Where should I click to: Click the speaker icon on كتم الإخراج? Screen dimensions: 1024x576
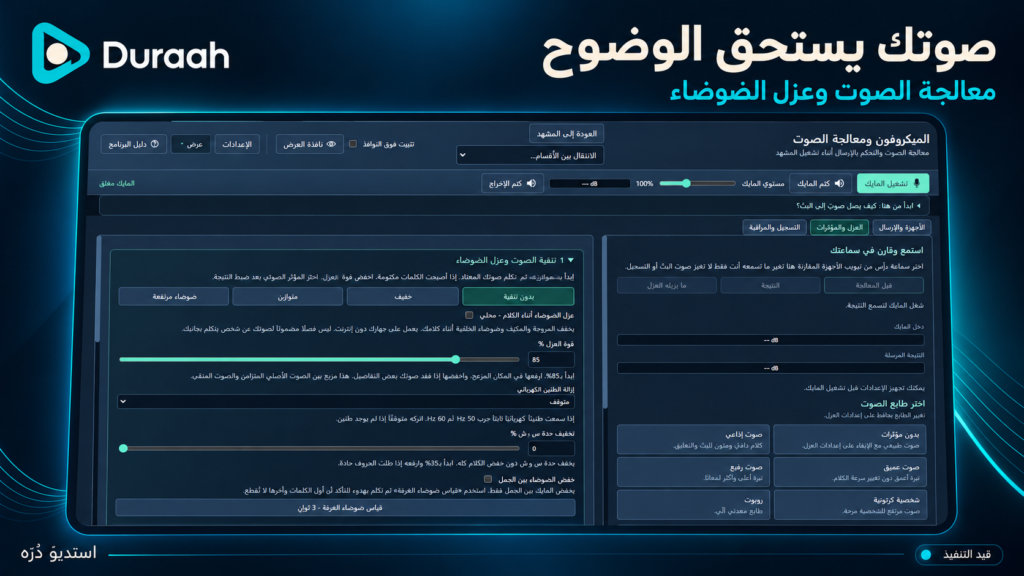pos(531,184)
